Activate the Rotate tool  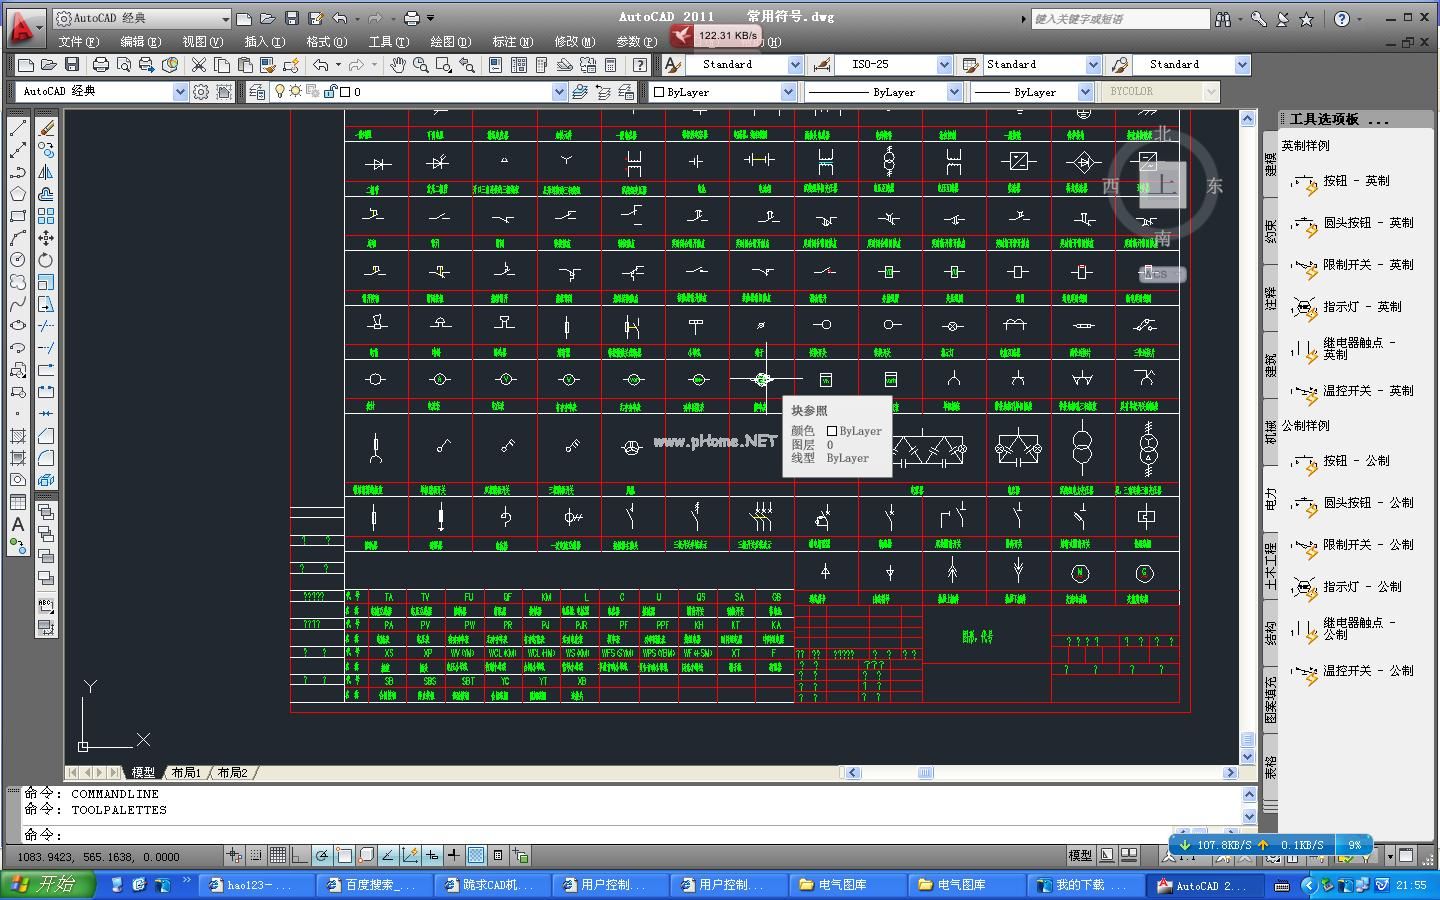click(x=46, y=260)
